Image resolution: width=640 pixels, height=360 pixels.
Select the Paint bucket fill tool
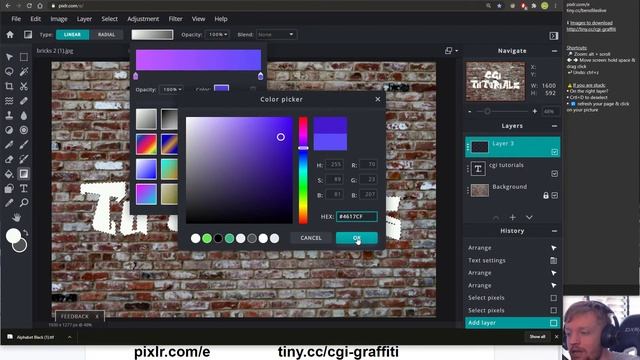coord(9,174)
